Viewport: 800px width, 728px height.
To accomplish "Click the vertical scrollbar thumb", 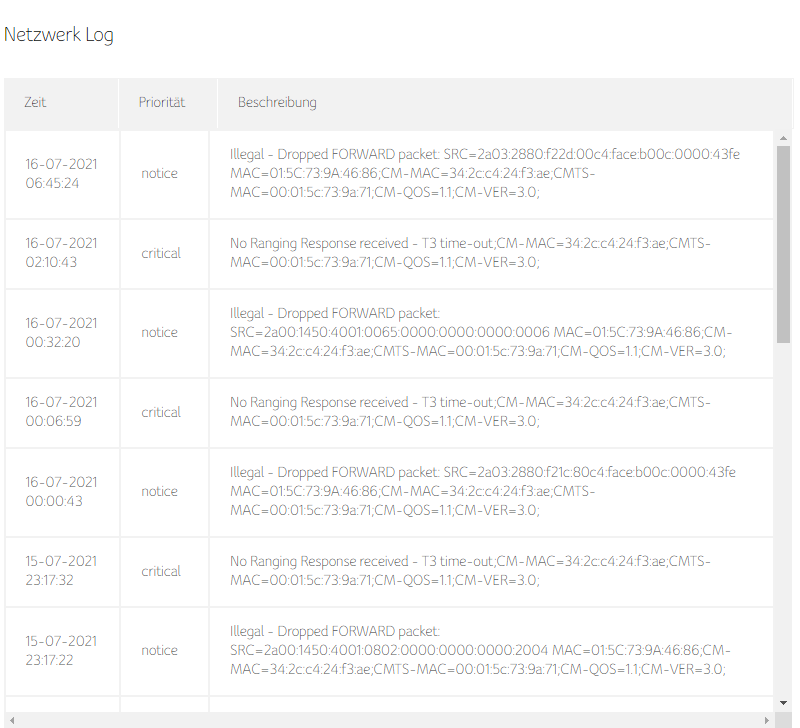I will (x=783, y=244).
